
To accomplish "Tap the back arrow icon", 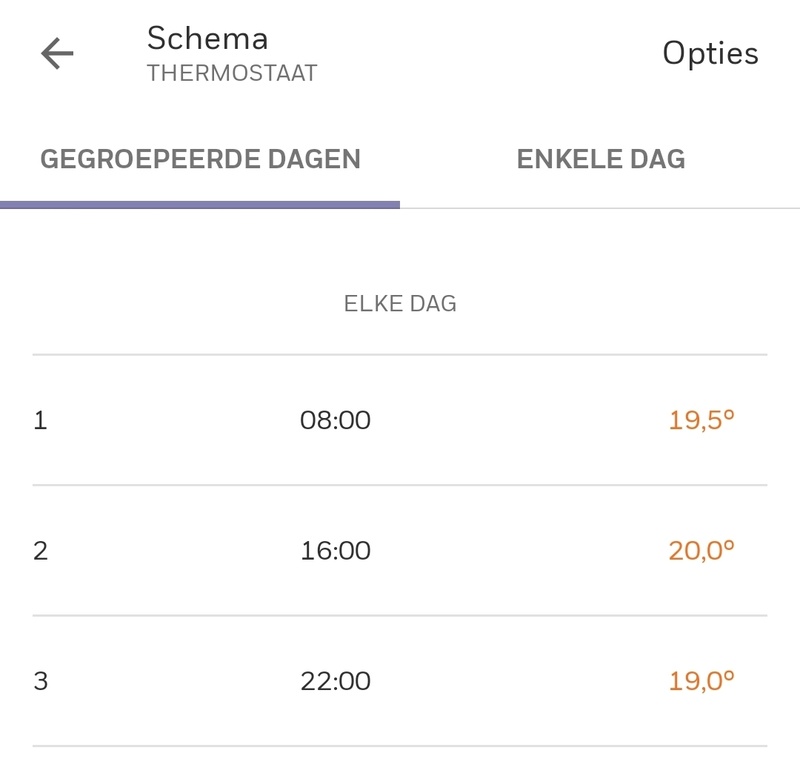I will [x=57, y=54].
